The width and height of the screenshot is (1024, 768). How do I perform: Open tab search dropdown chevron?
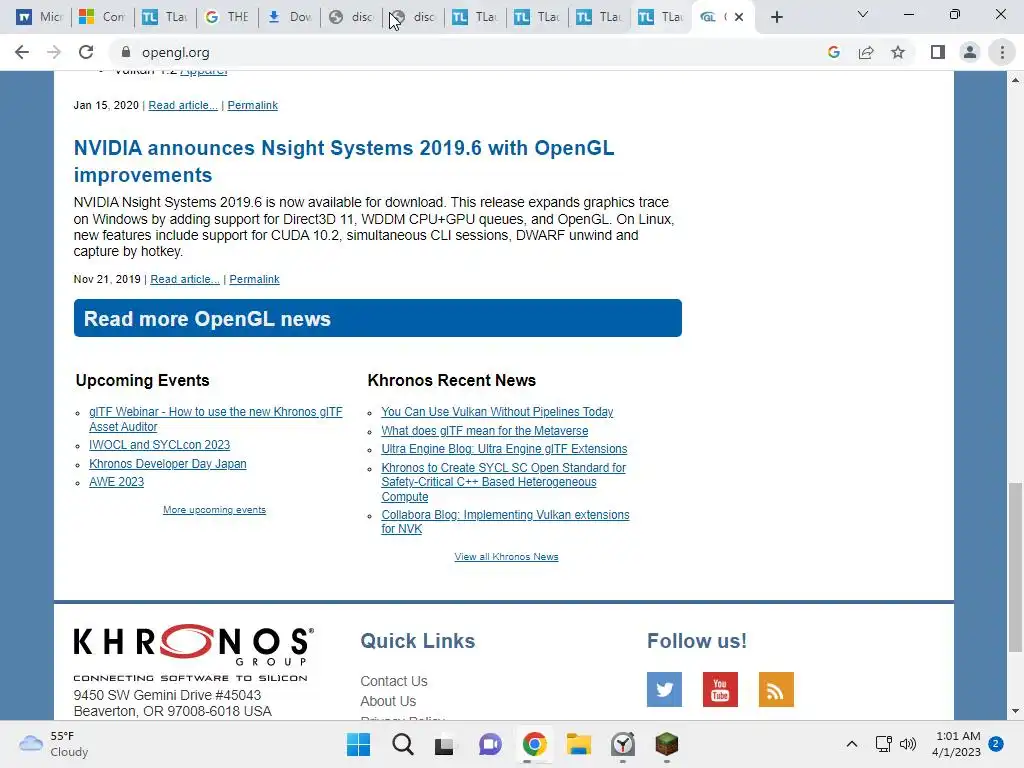pos(863,14)
